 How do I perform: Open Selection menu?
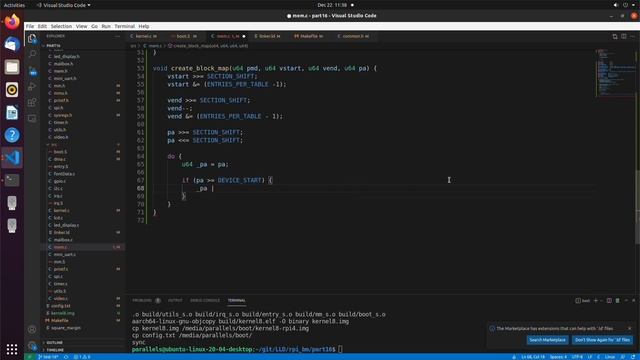(61, 26)
